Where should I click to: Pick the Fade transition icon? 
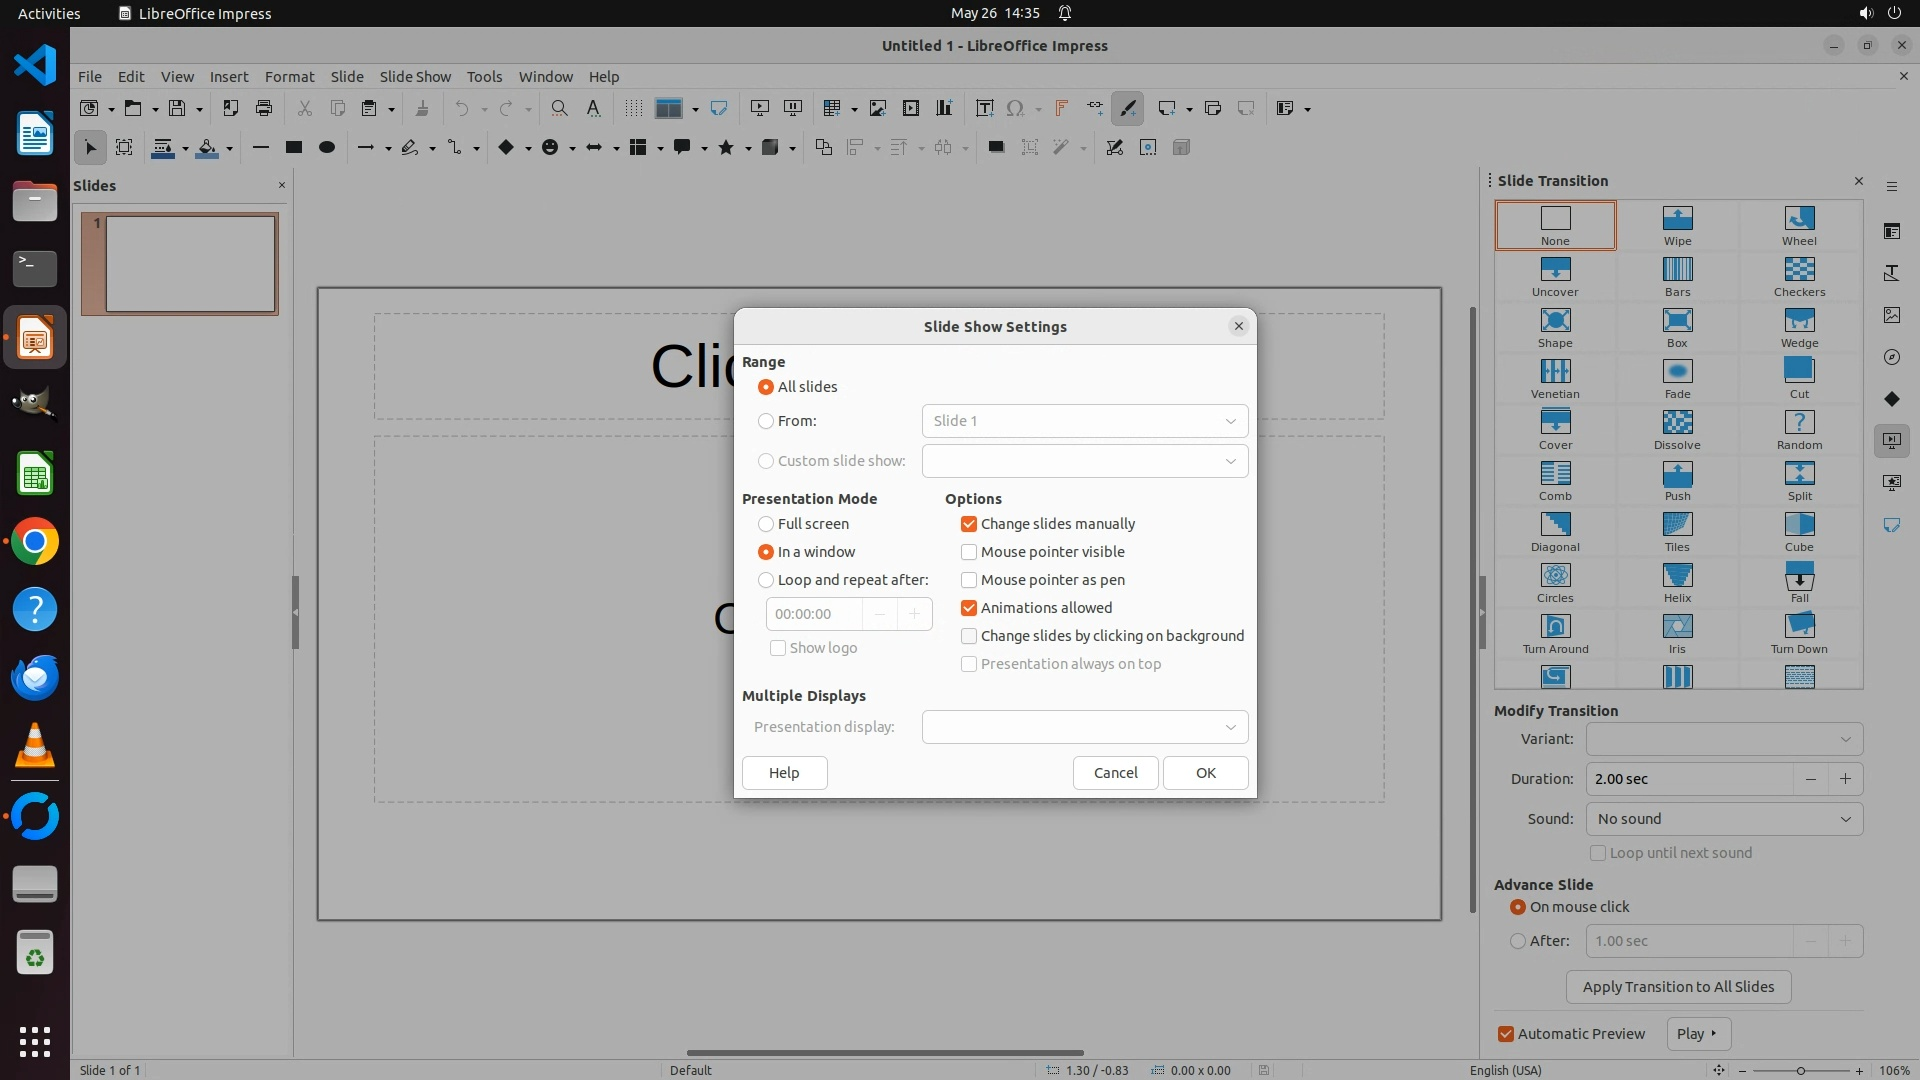pos(1677,378)
